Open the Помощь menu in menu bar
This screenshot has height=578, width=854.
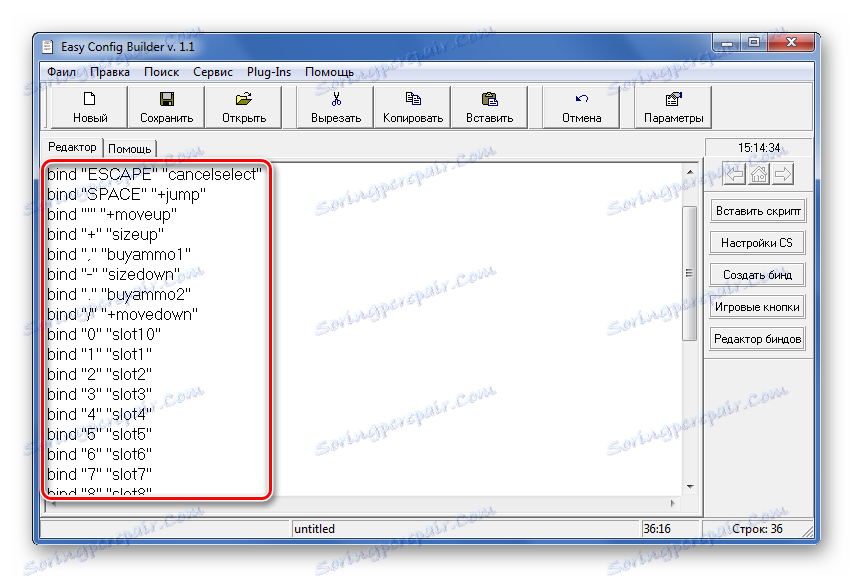click(x=329, y=72)
